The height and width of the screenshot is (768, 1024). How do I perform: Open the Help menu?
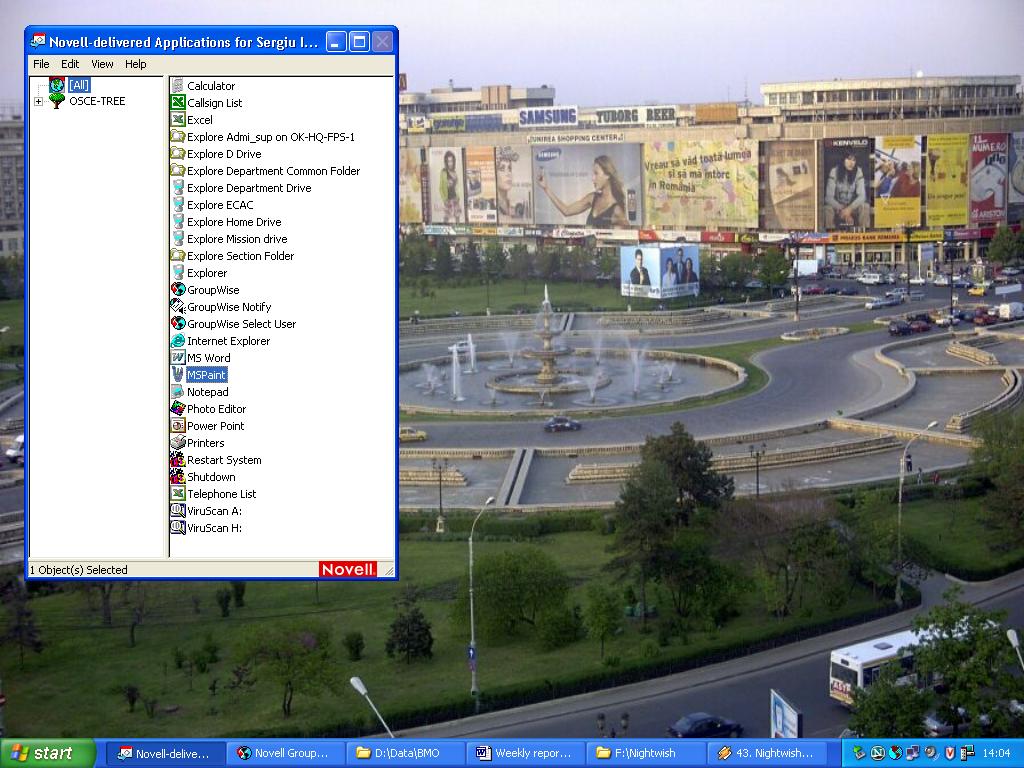point(135,64)
